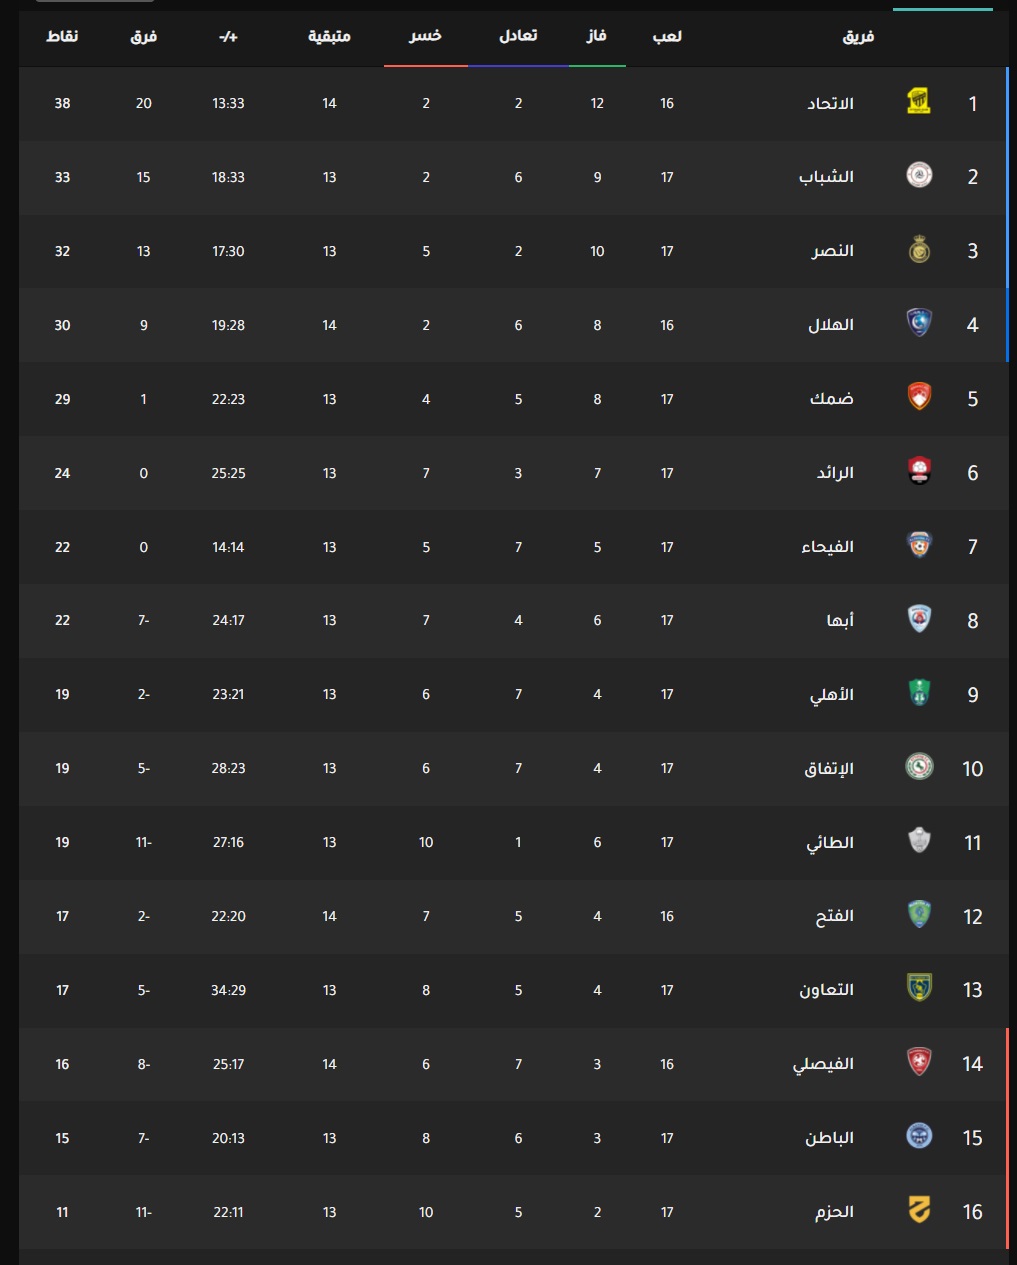The image size is (1017, 1265).
Task: Open الفيصلي team name link
Action: pos(824,1064)
